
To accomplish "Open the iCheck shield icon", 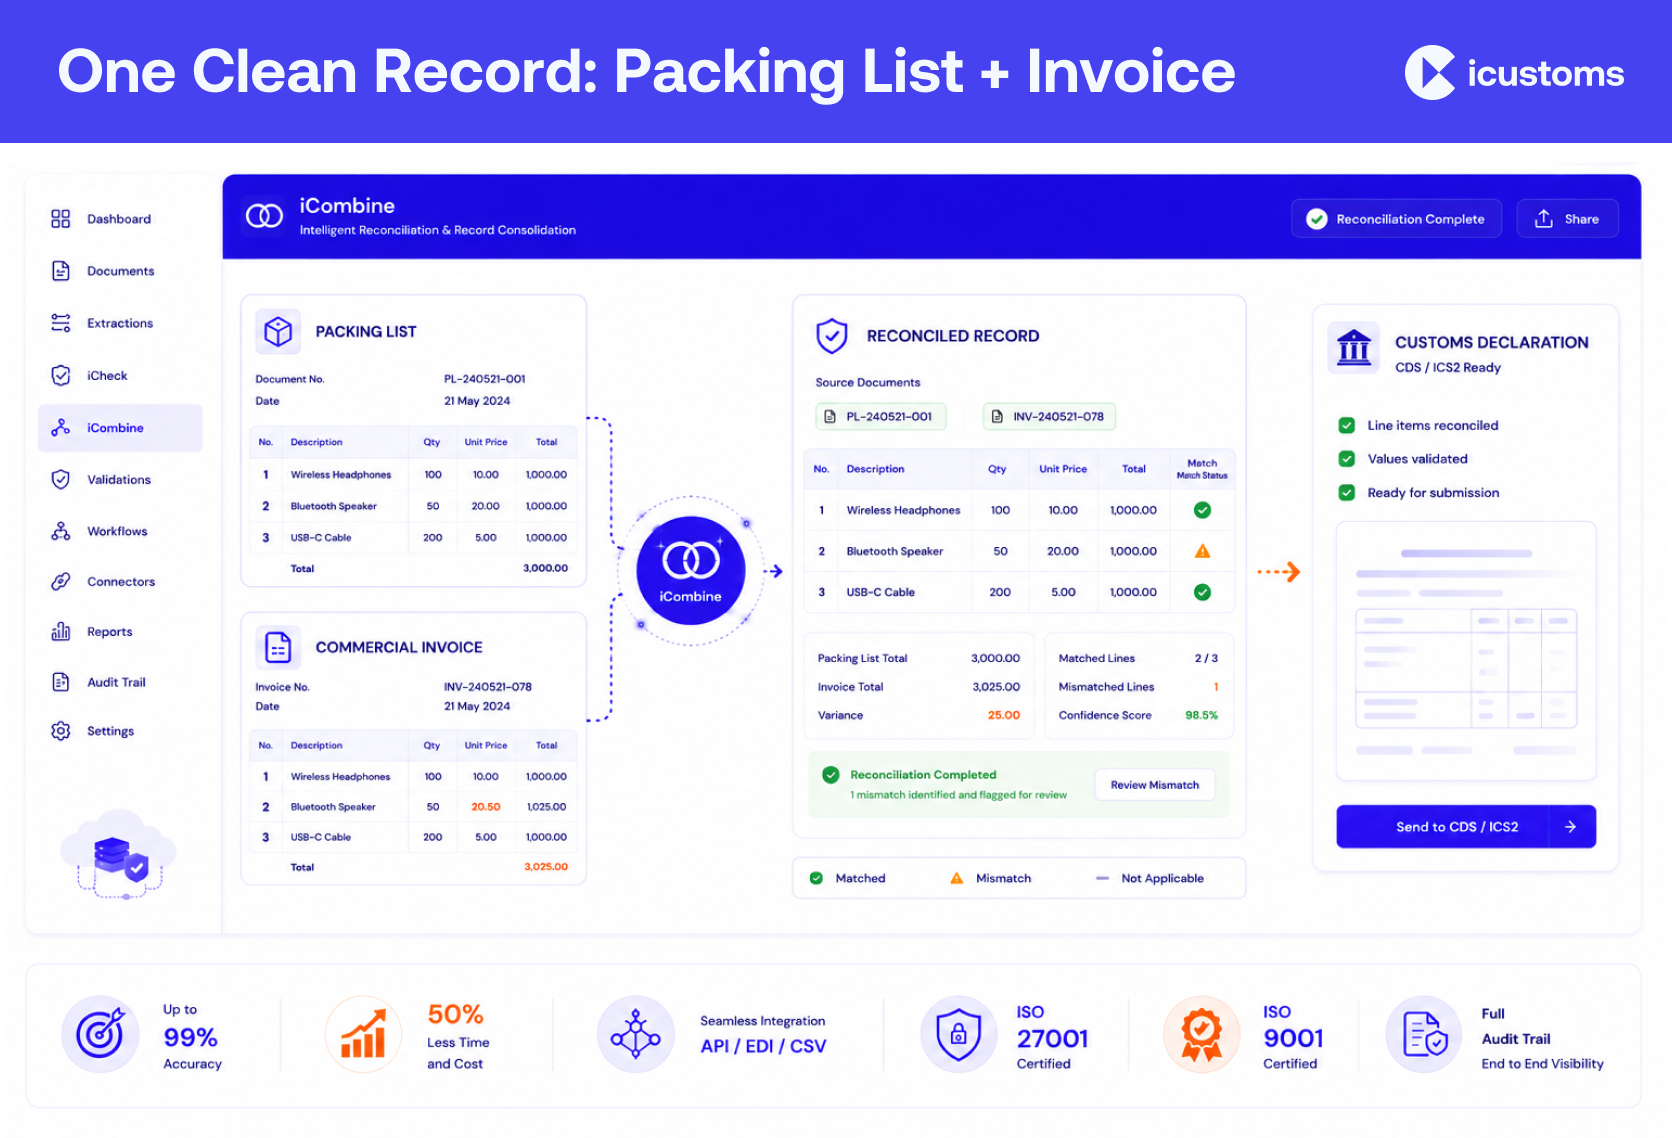I will tap(61, 375).
